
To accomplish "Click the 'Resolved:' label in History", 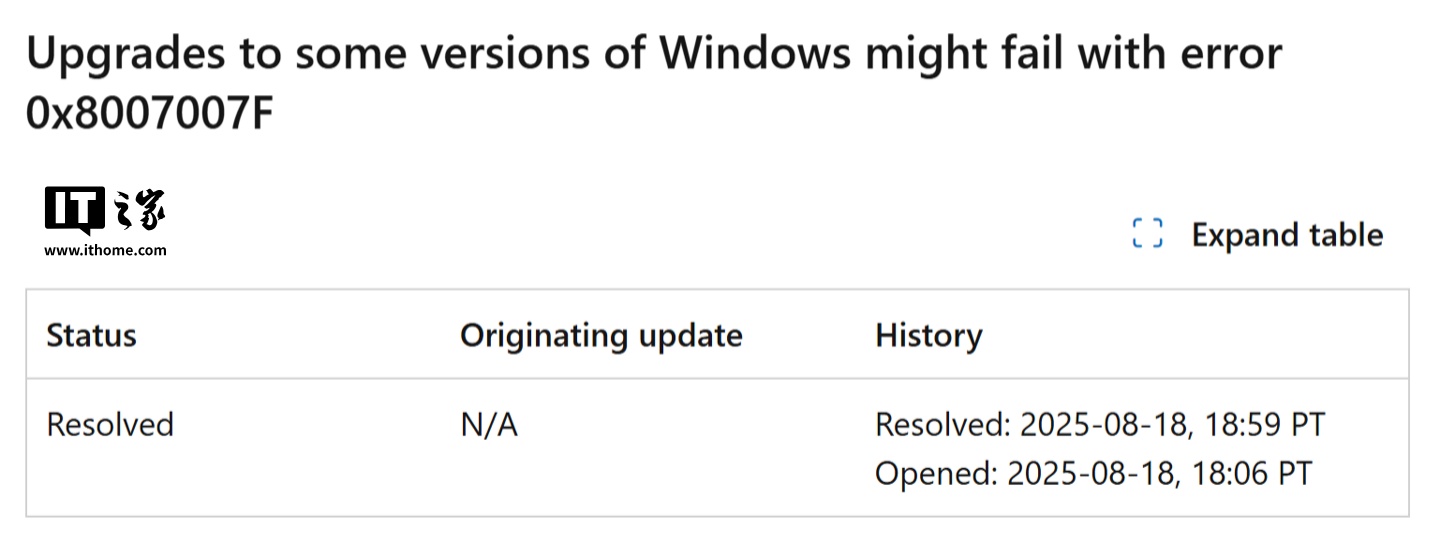I will tap(942, 424).
